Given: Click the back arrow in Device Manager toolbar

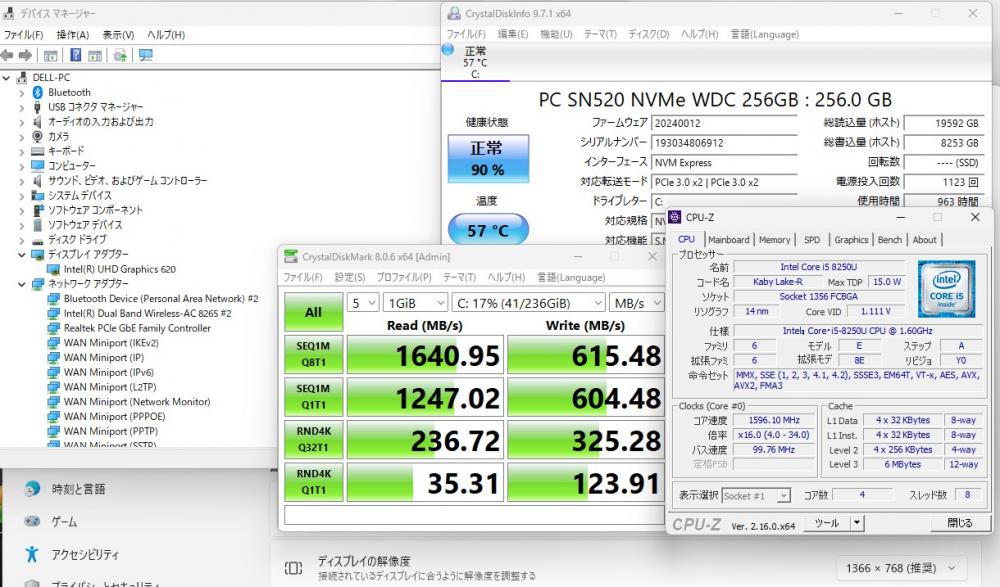Looking at the screenshot, I should pyautogui.click(x=7, y=56).
